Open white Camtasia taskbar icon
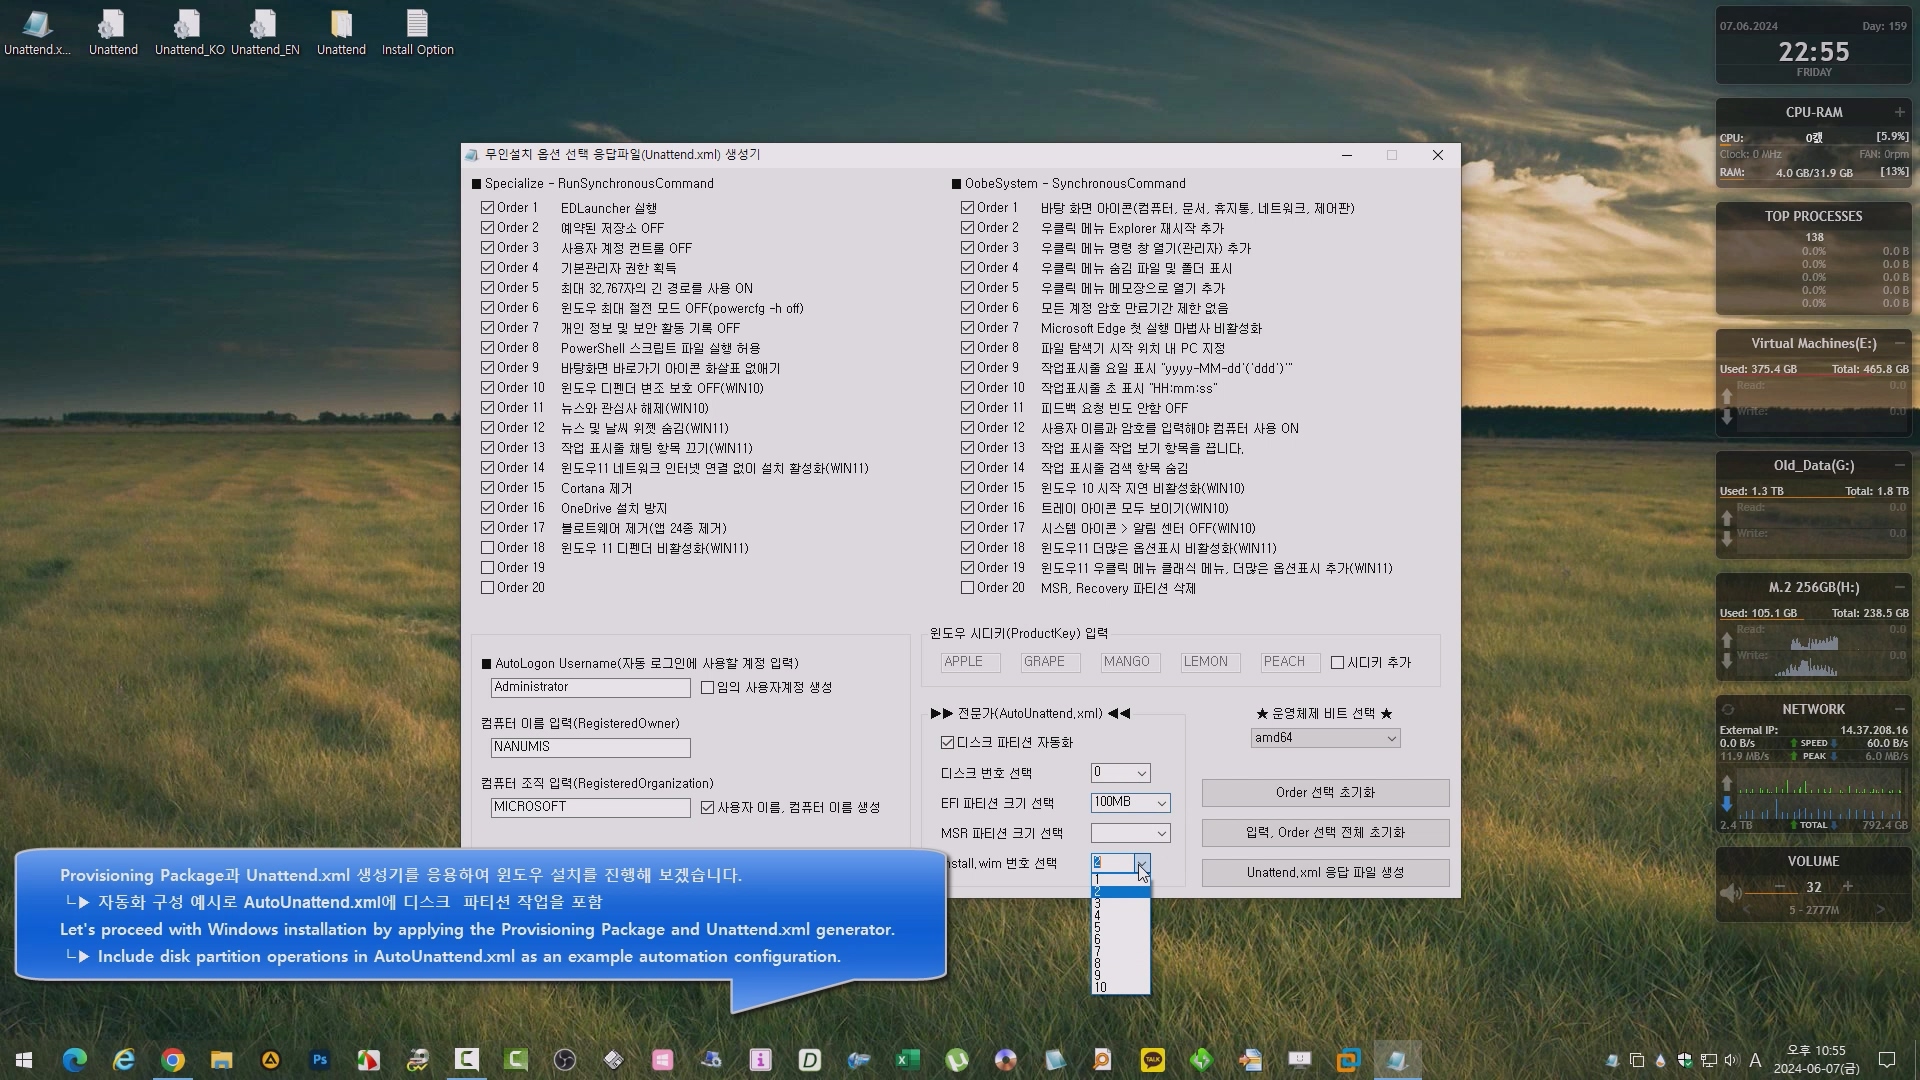The height and width of the screenshot is (1080, 1920). (x=467, y=1060)
